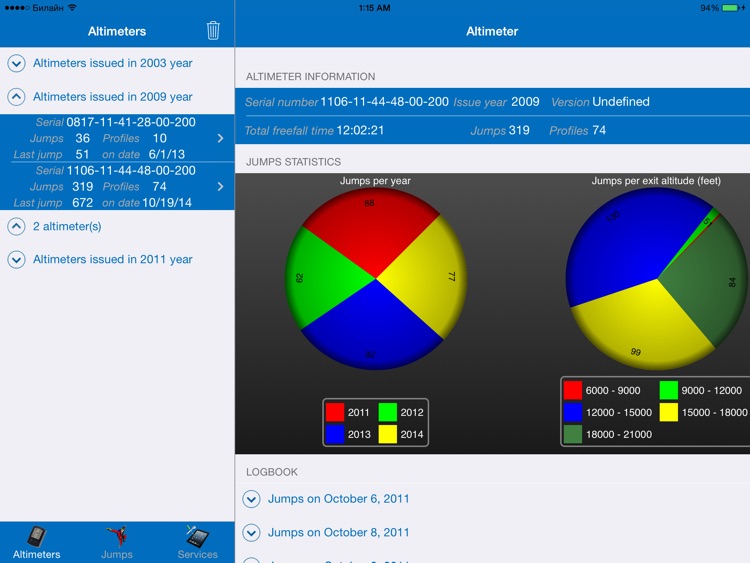Viewport: 750px width, 563px height.
Task: Click yellow 2014 legend swatch
Action: tap(387, 434)
